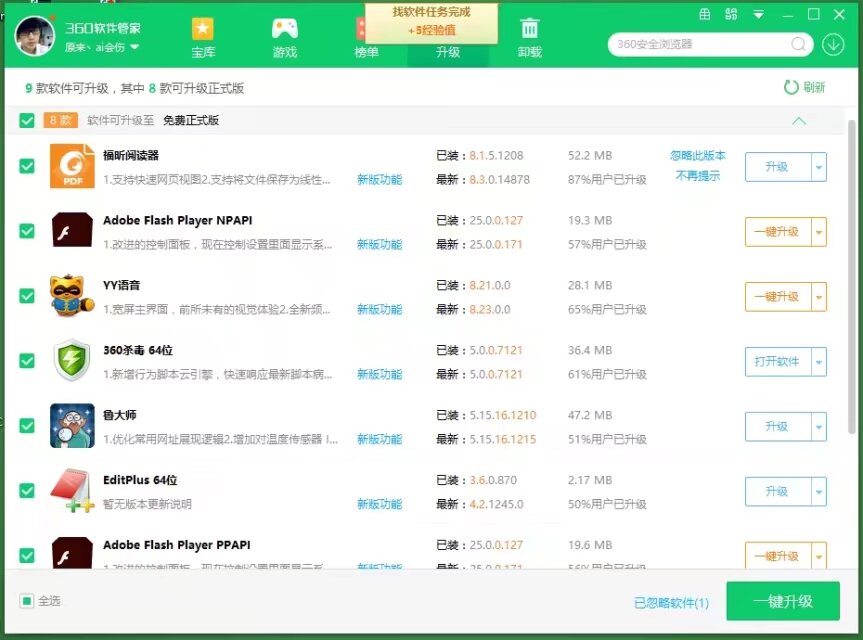Click the 360杀毒 green shield icon

72,361
